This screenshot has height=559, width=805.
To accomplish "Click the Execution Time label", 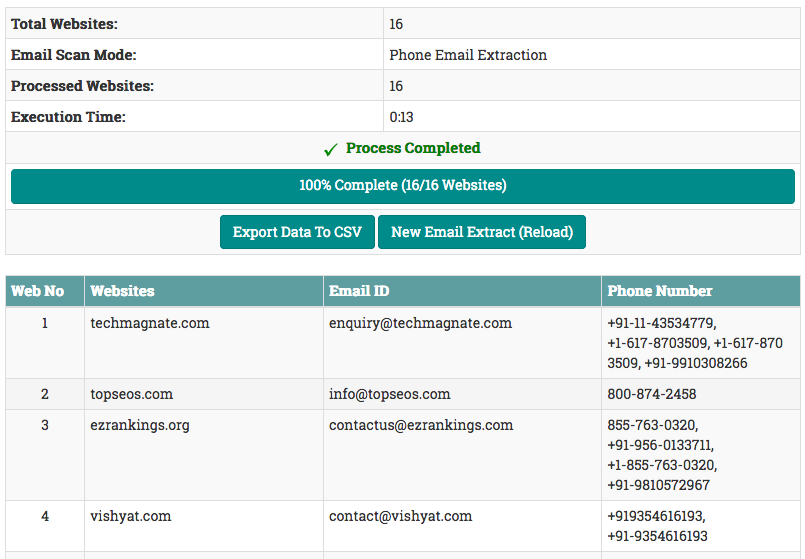I will coord(68,117).
